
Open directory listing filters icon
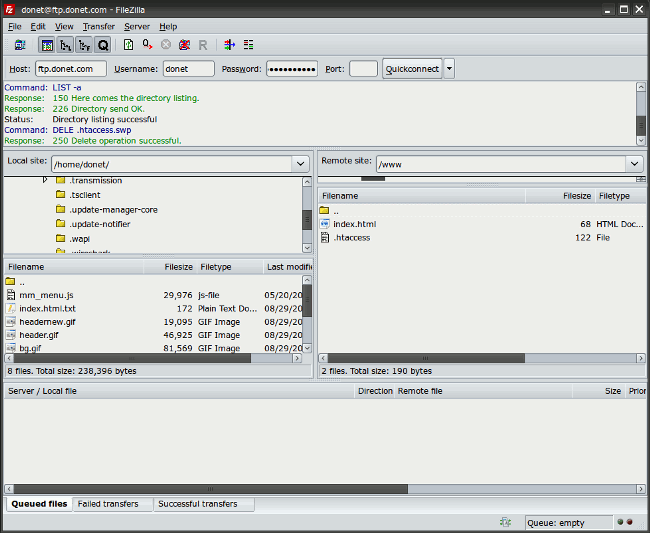point(229,45)
